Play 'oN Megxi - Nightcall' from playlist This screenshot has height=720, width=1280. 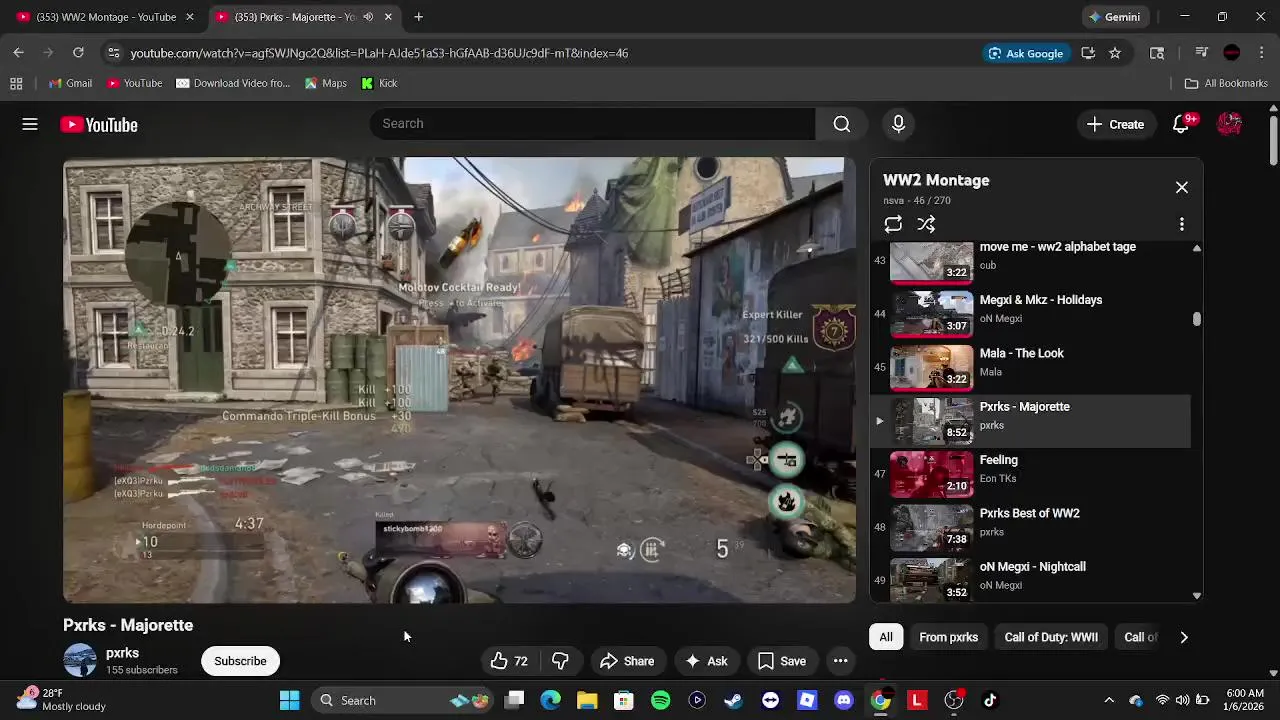pos(1030,579)
